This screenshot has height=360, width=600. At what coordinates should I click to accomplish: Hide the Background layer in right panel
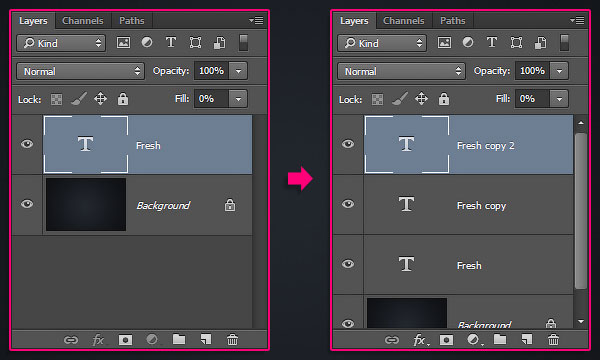(x=348, y=324)
